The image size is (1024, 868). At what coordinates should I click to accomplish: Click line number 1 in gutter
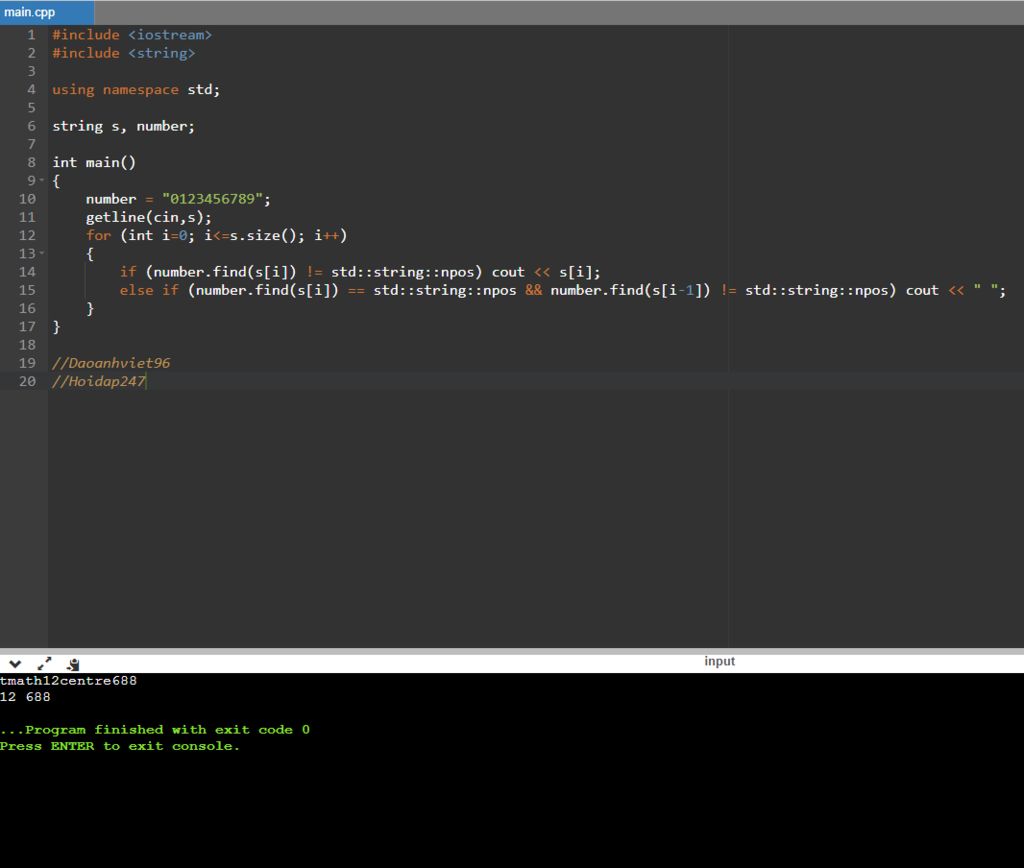[31, 35]
